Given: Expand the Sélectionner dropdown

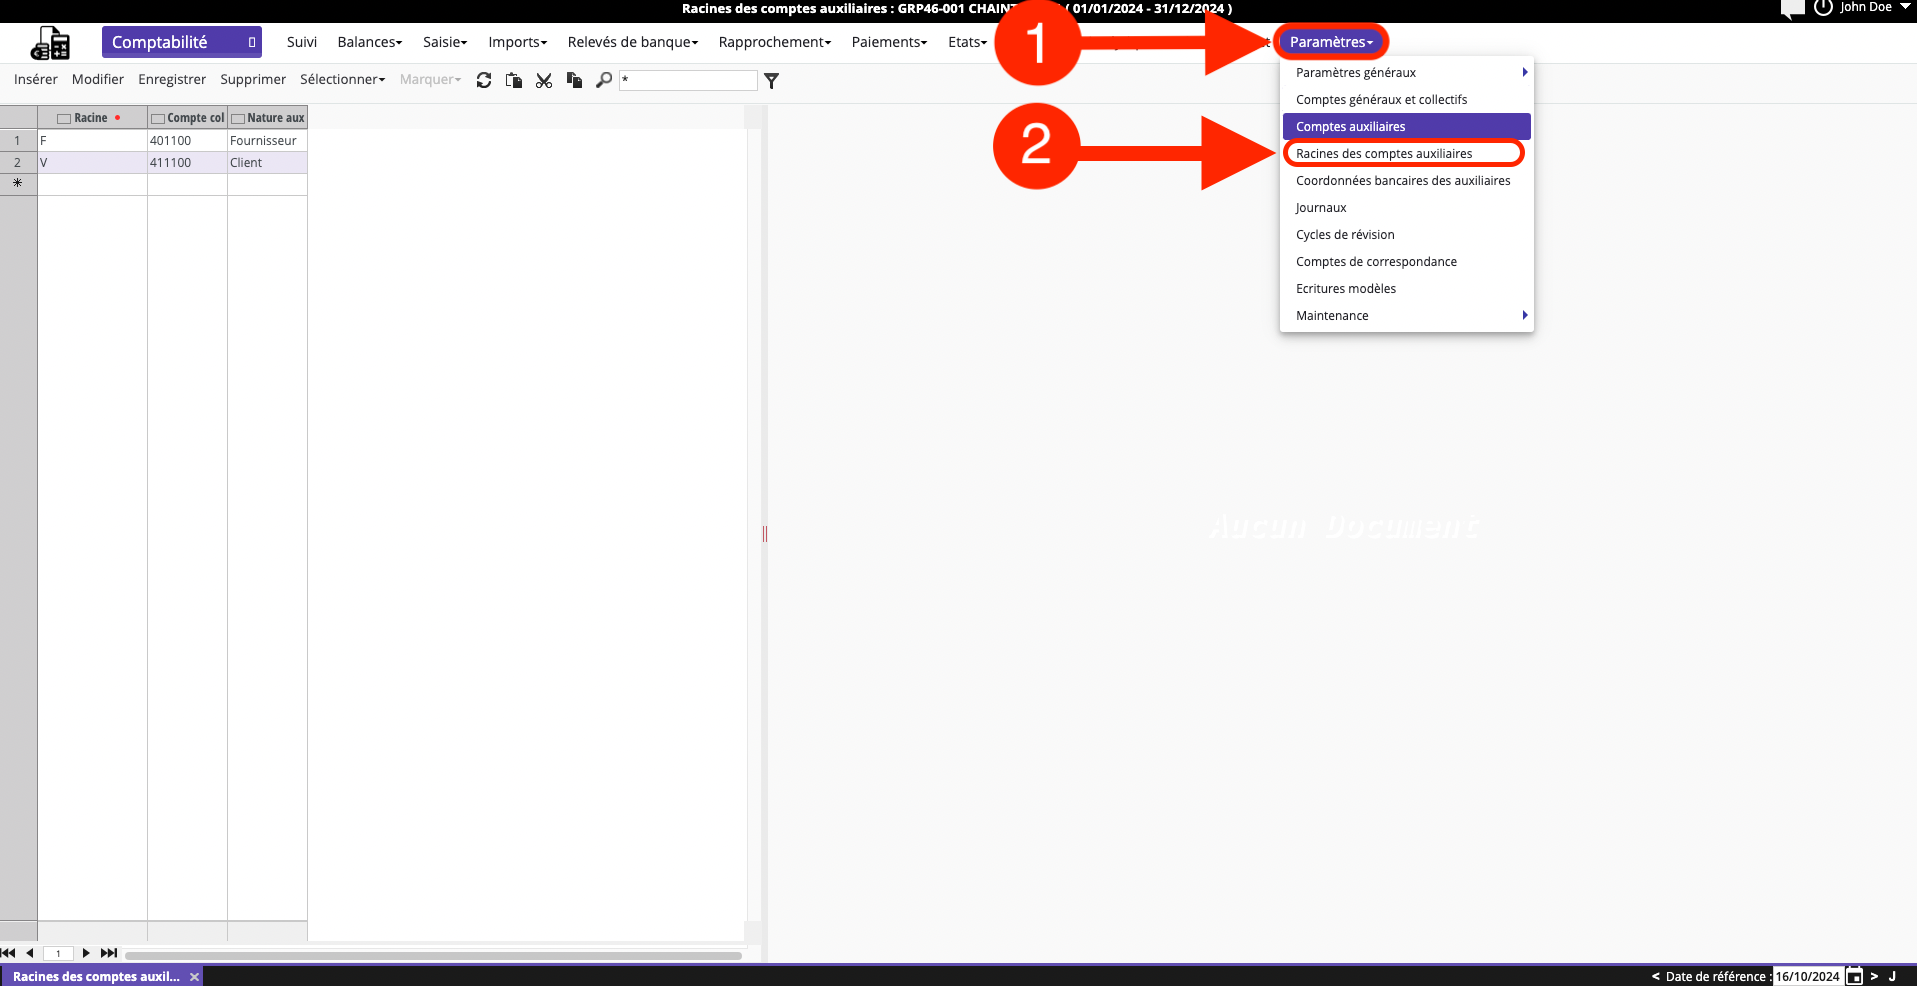Looking at the screenshot, I should [342, 79].
